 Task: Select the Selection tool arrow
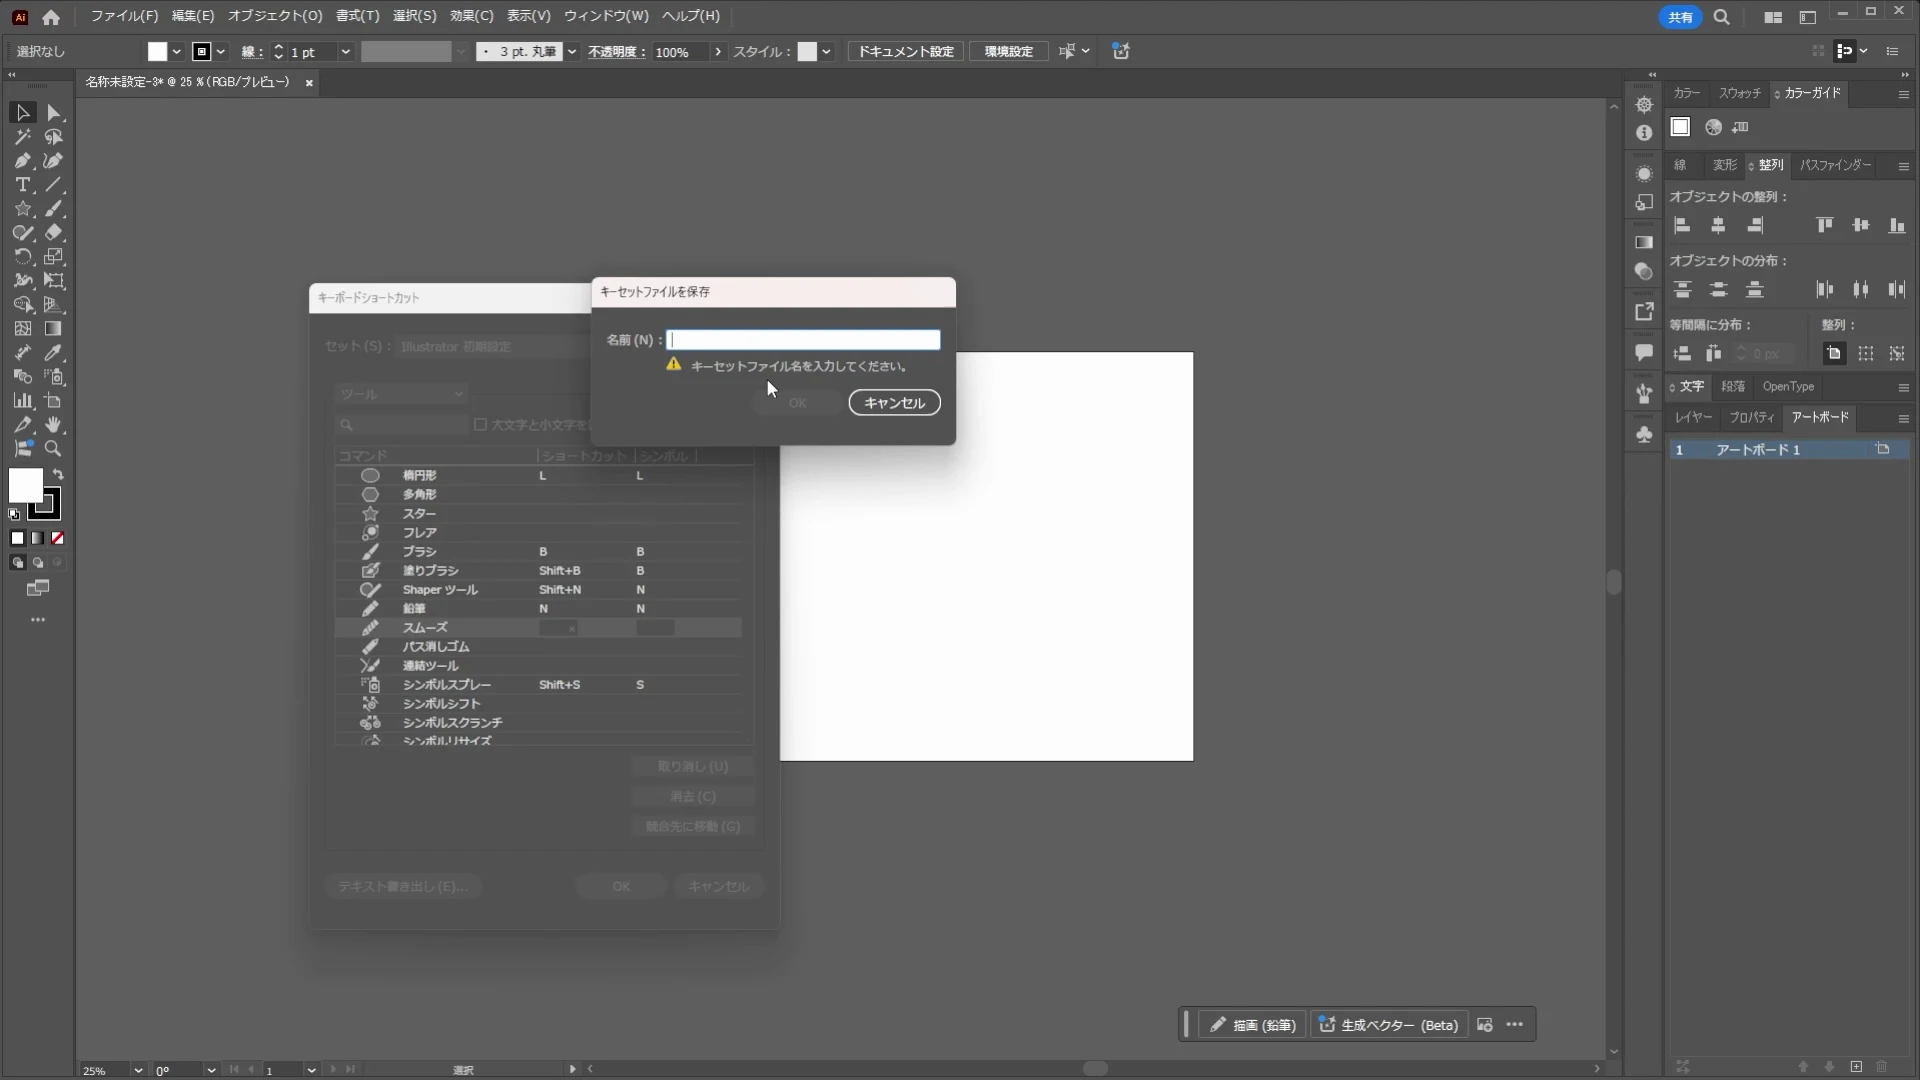coord(22,113)
